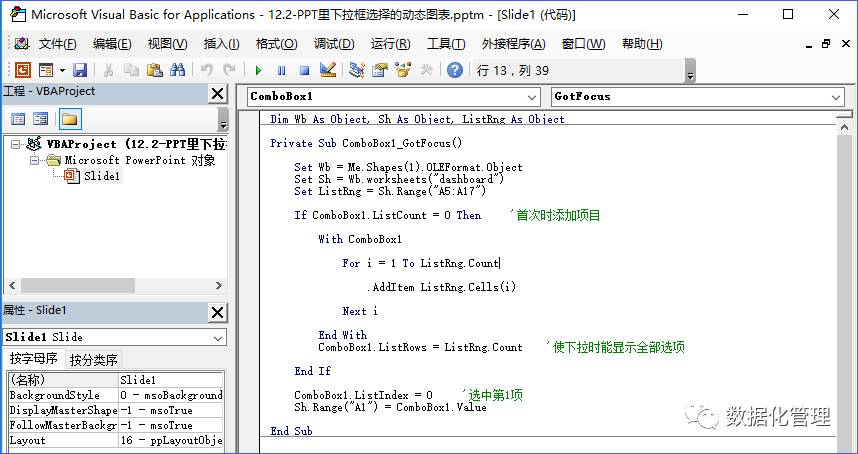Close the 工程 - VBAProject panel
Screen dimensions: 858x454
pos(217,94)
